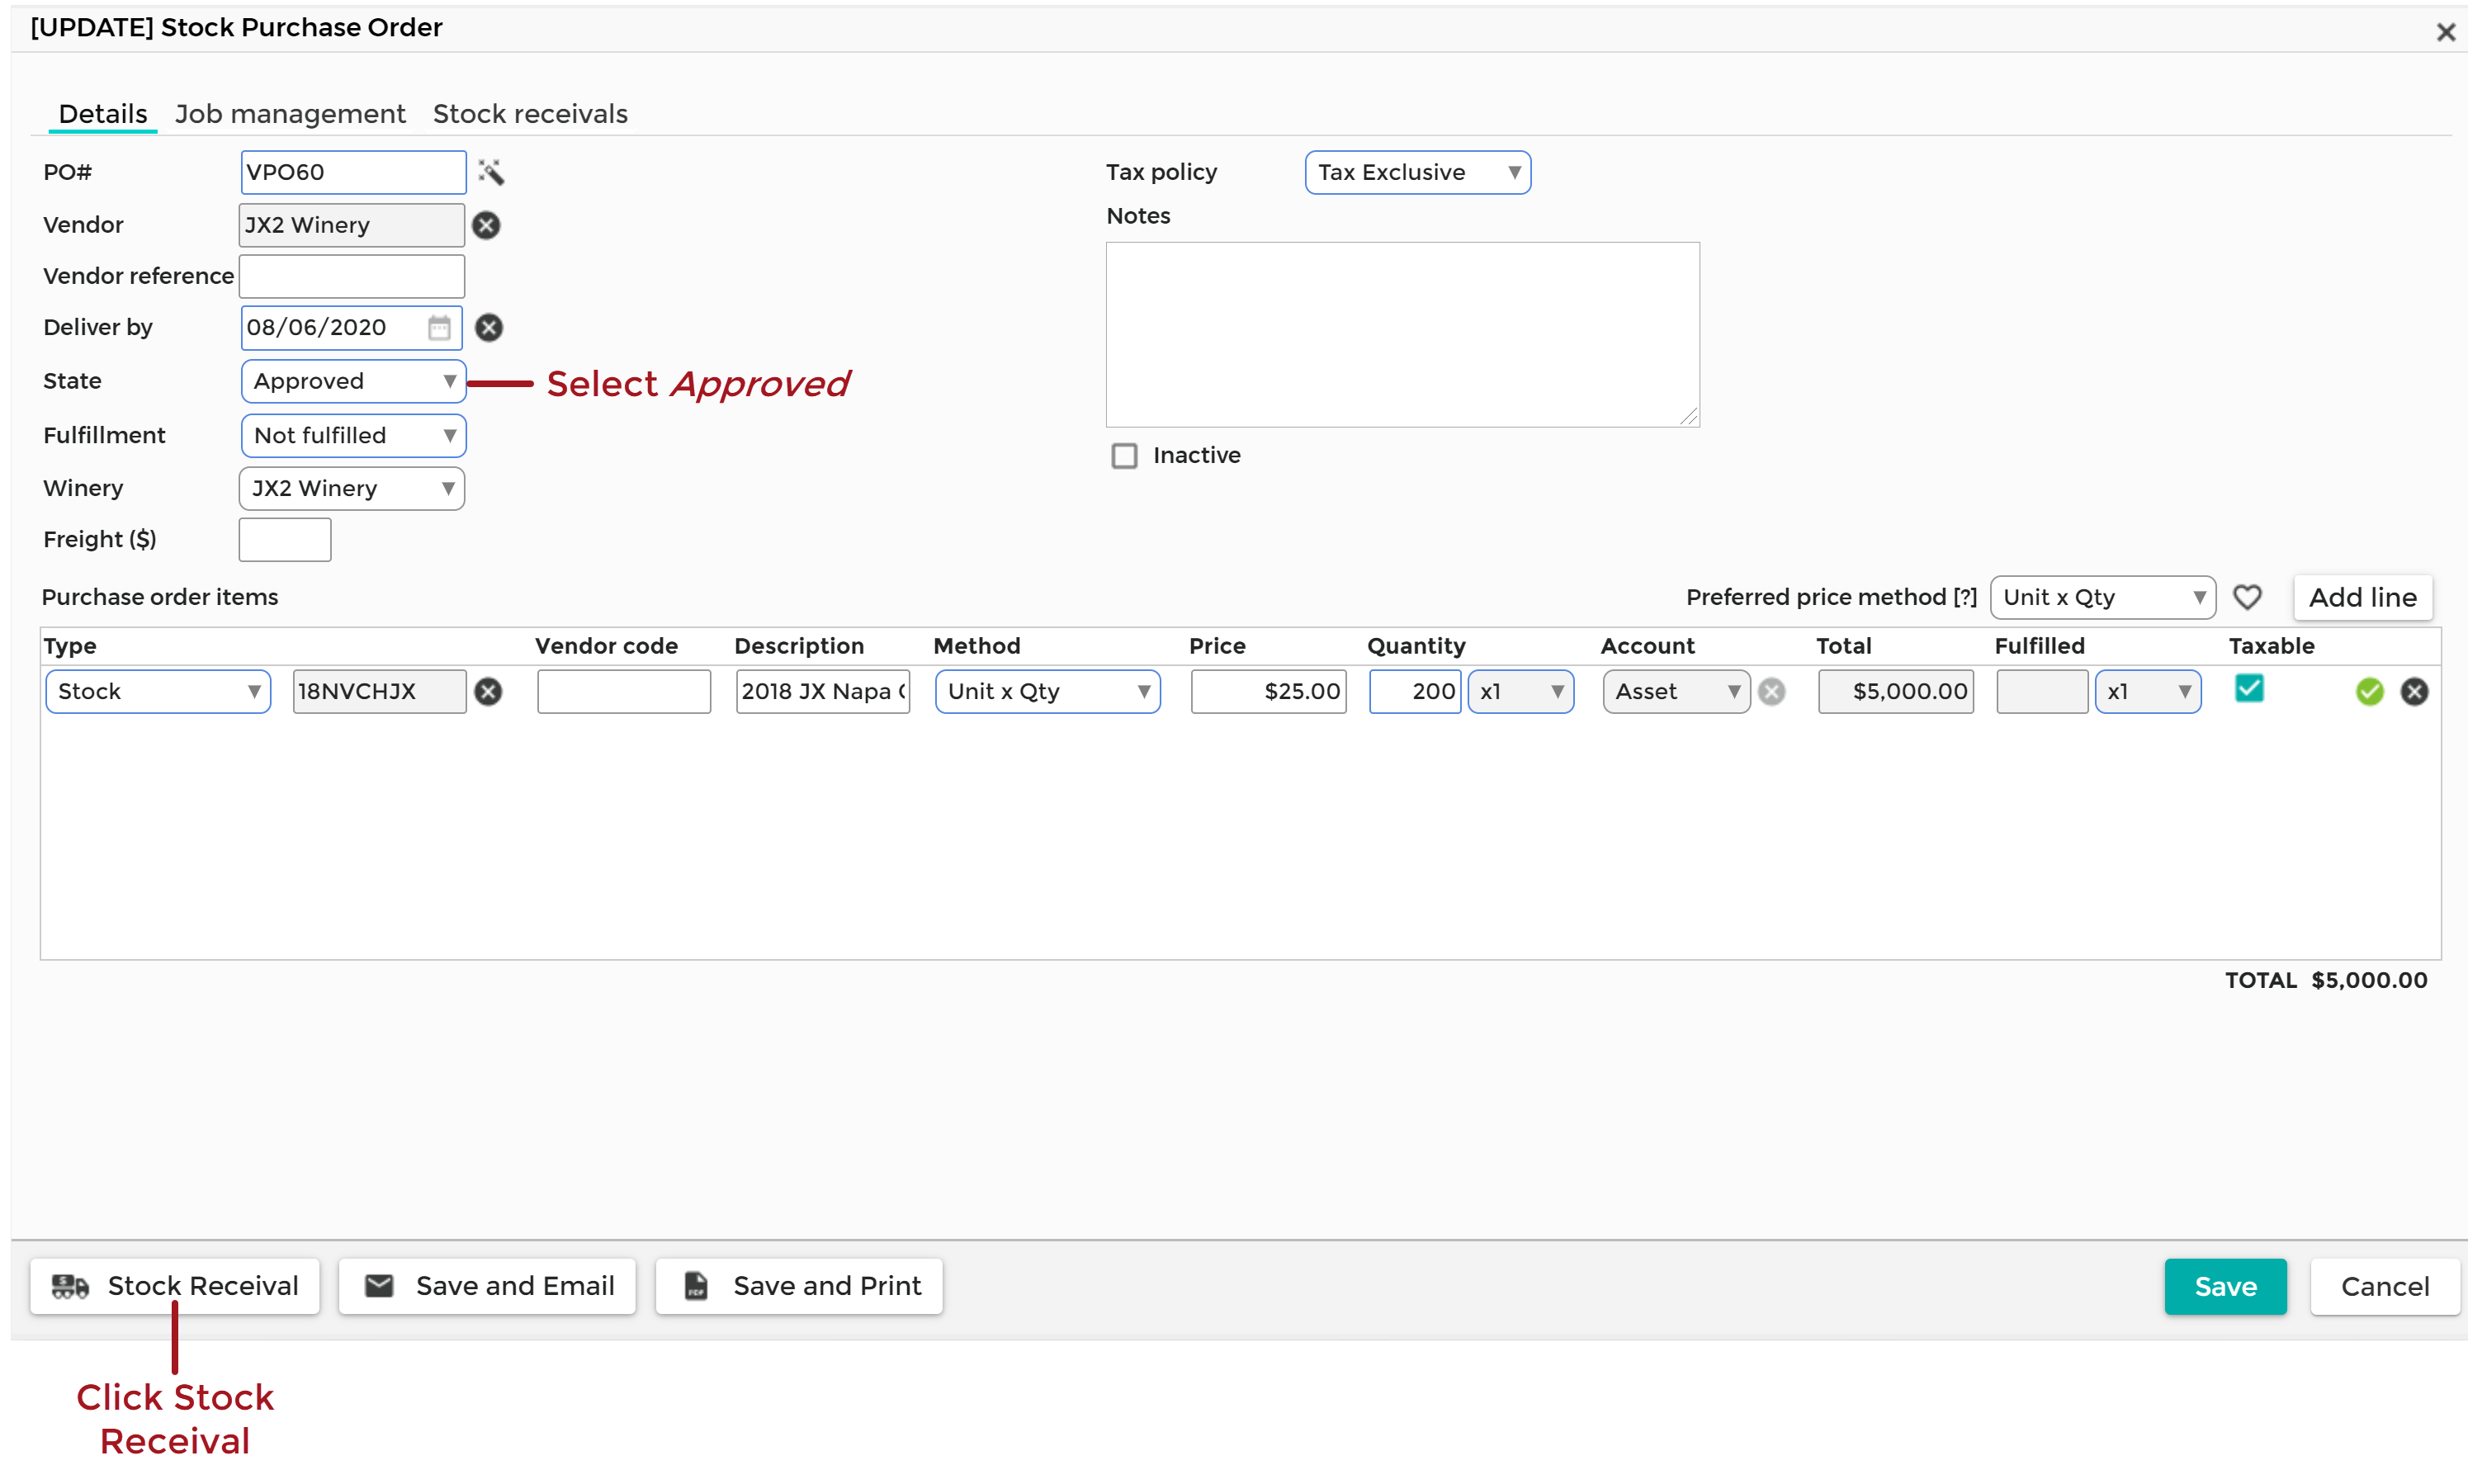
Task: Clear the Deliver by date
Action: click(x=488, y=327)
